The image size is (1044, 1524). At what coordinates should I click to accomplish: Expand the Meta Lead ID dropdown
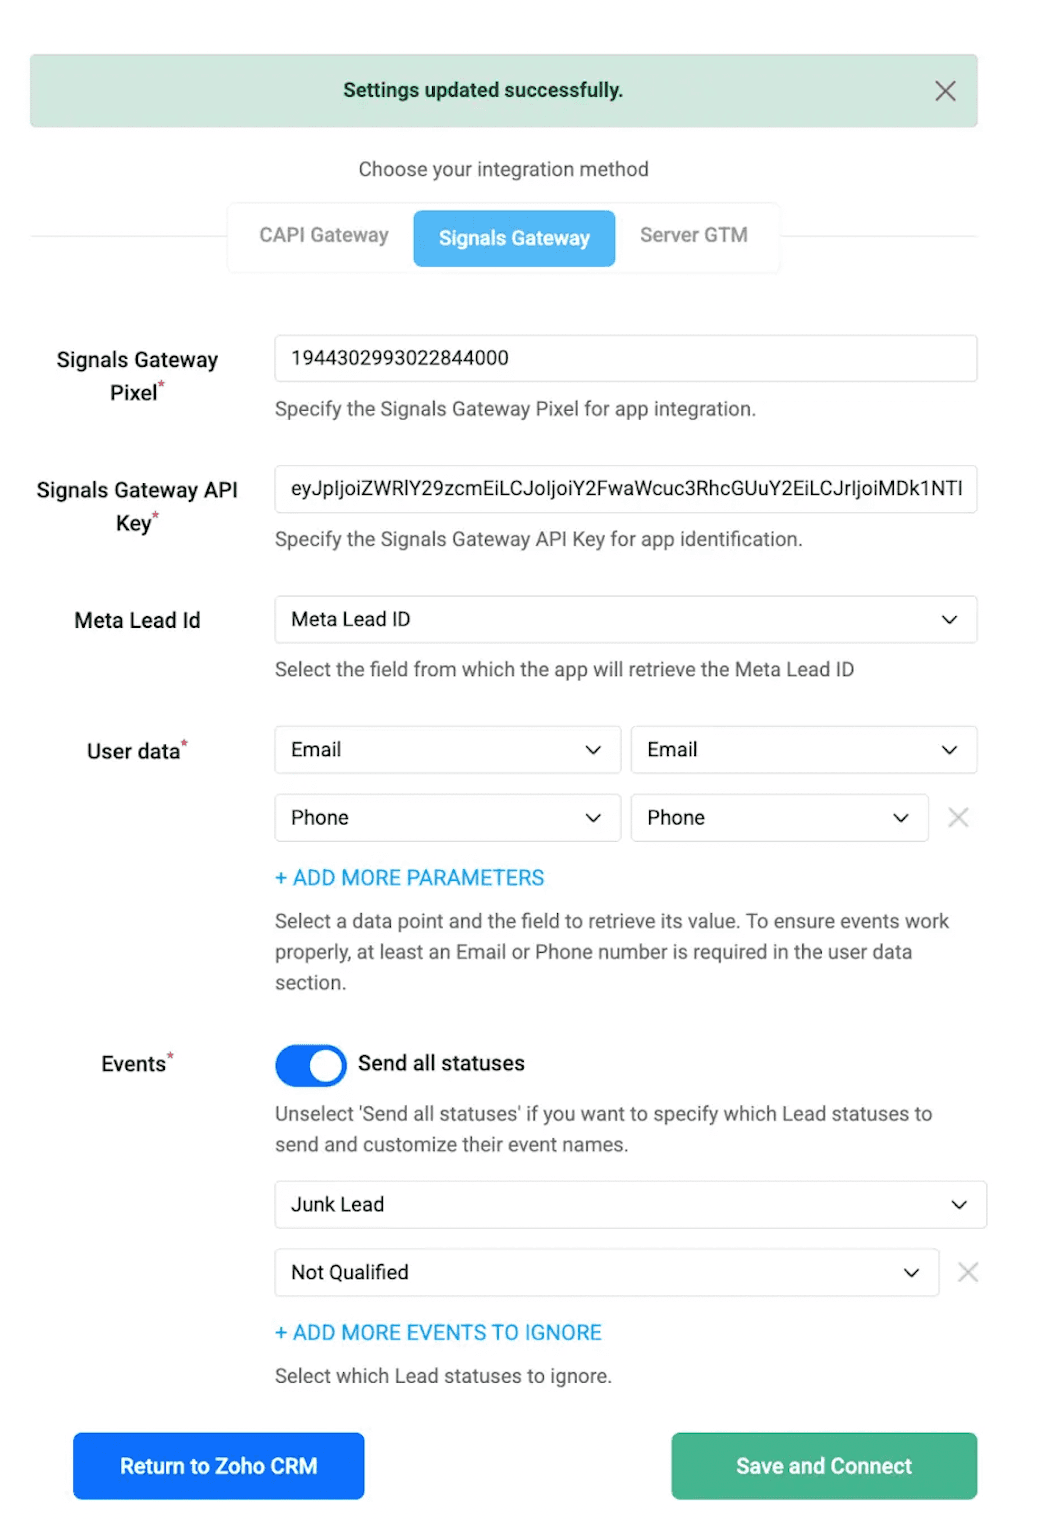[625, 620]
